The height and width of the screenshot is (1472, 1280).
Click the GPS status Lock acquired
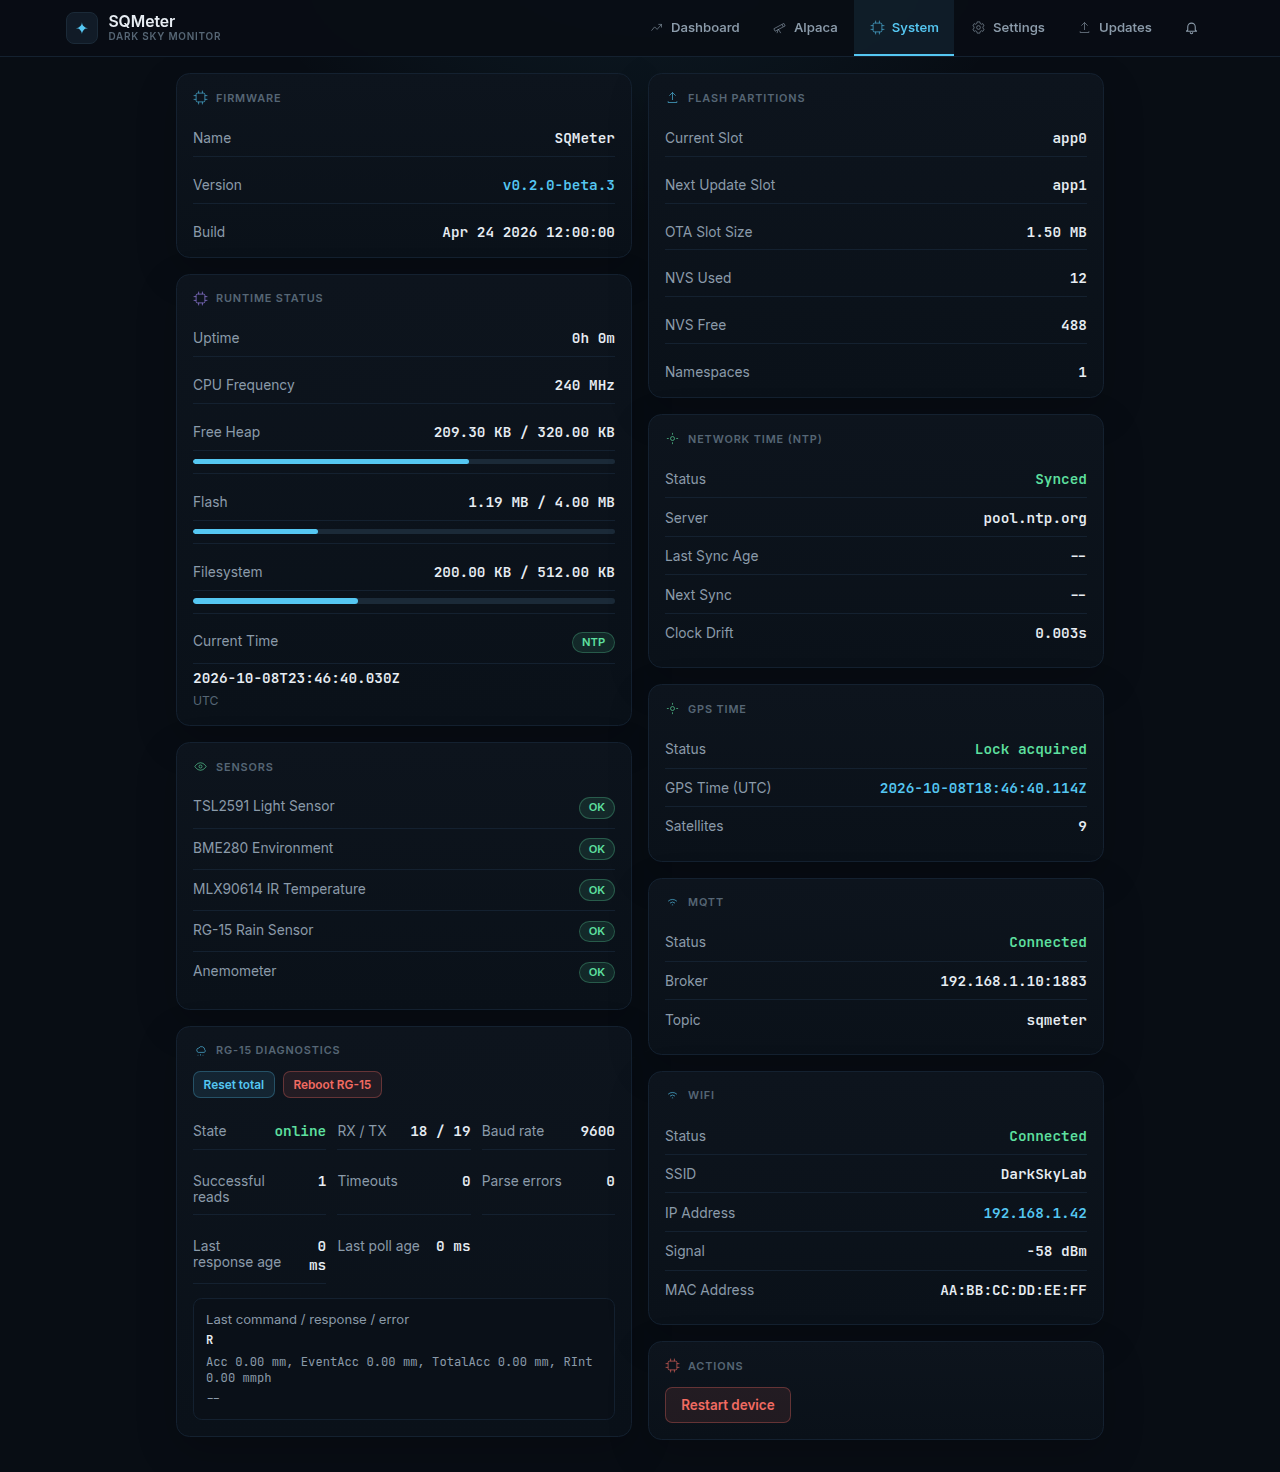1031,749
